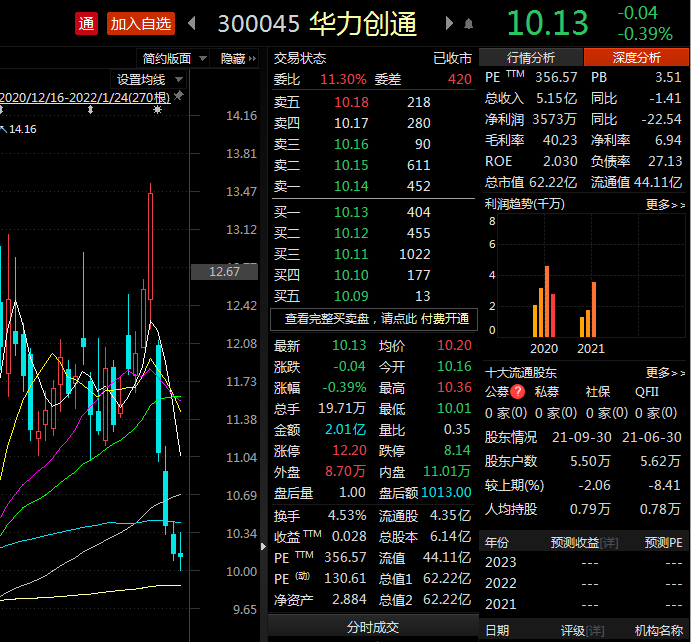Click 委差 value 420

pyautogui.click(x=460, y=79)
